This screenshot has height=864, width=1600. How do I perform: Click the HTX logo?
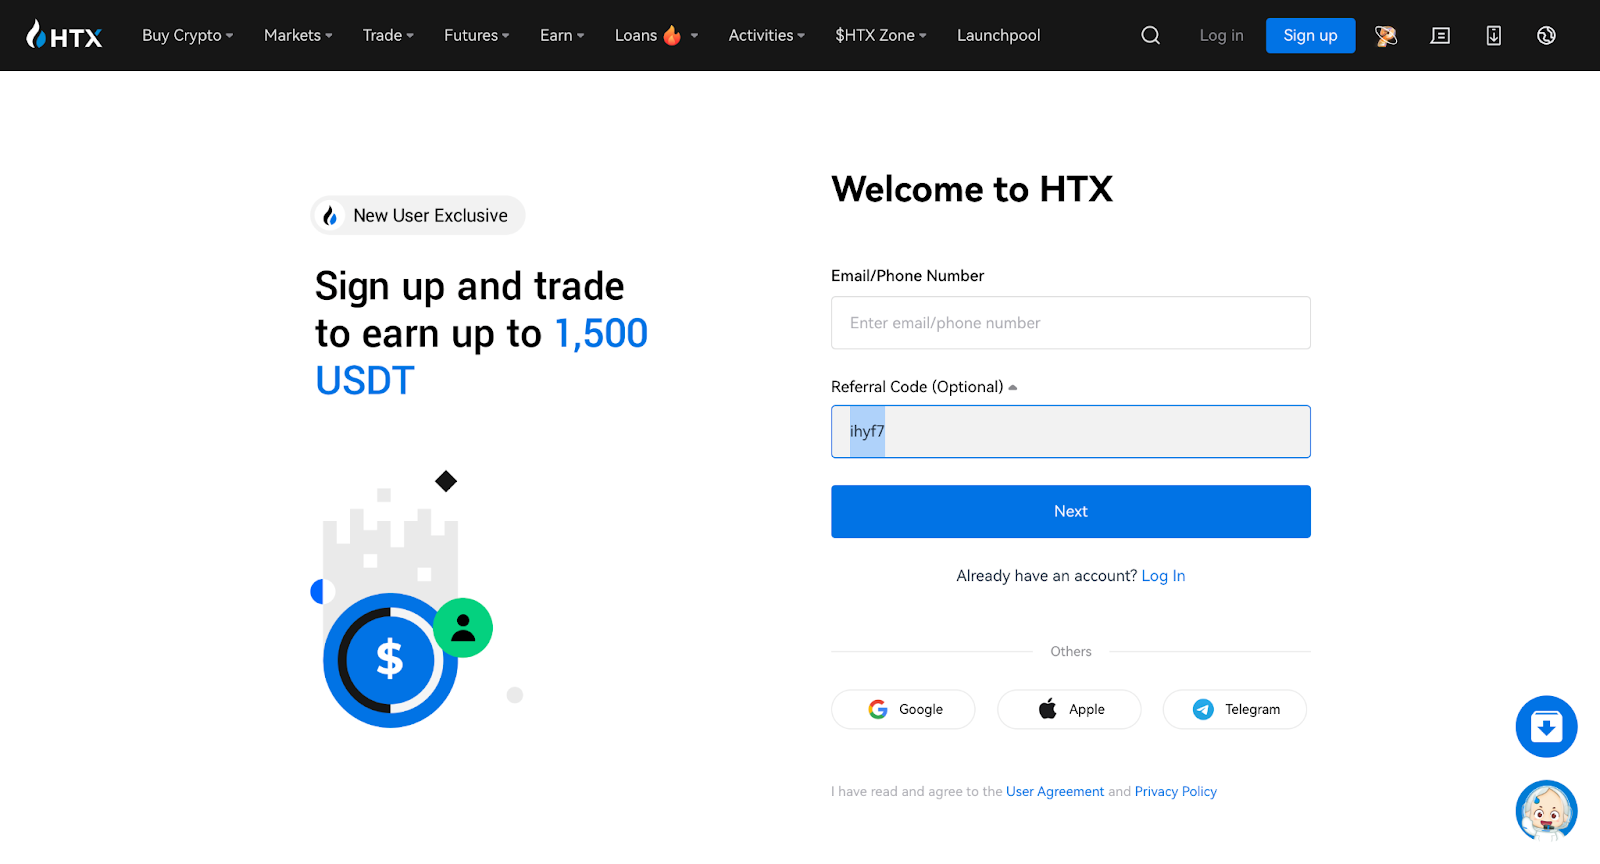(x=64, y=34)
